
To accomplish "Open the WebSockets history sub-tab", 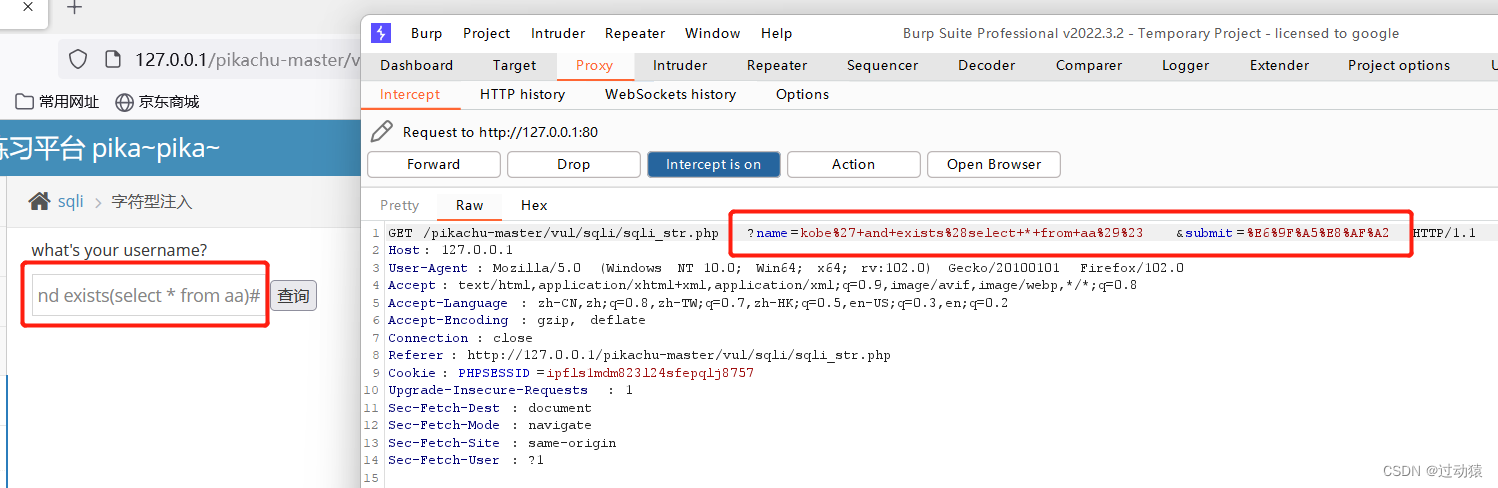I will click(670, 94).
